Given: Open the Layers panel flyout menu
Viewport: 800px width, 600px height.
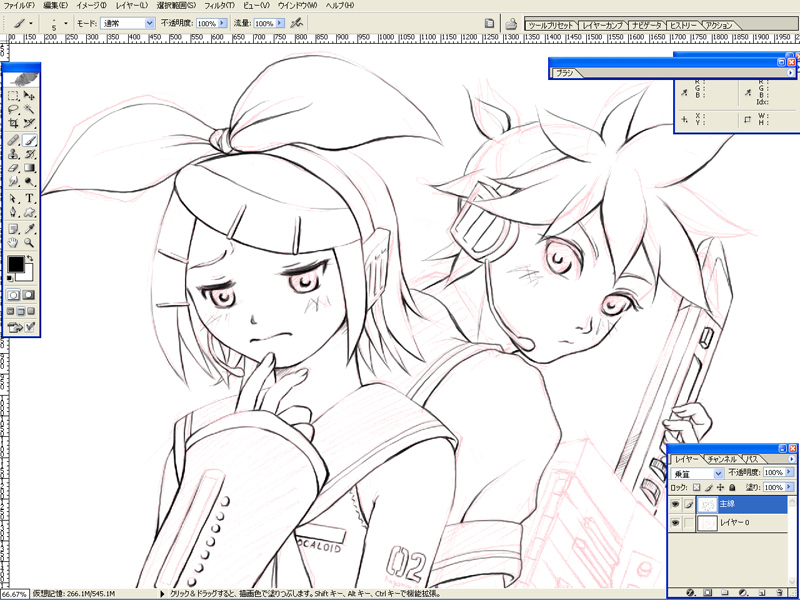Looking at the screenshot, I should 791,459.
